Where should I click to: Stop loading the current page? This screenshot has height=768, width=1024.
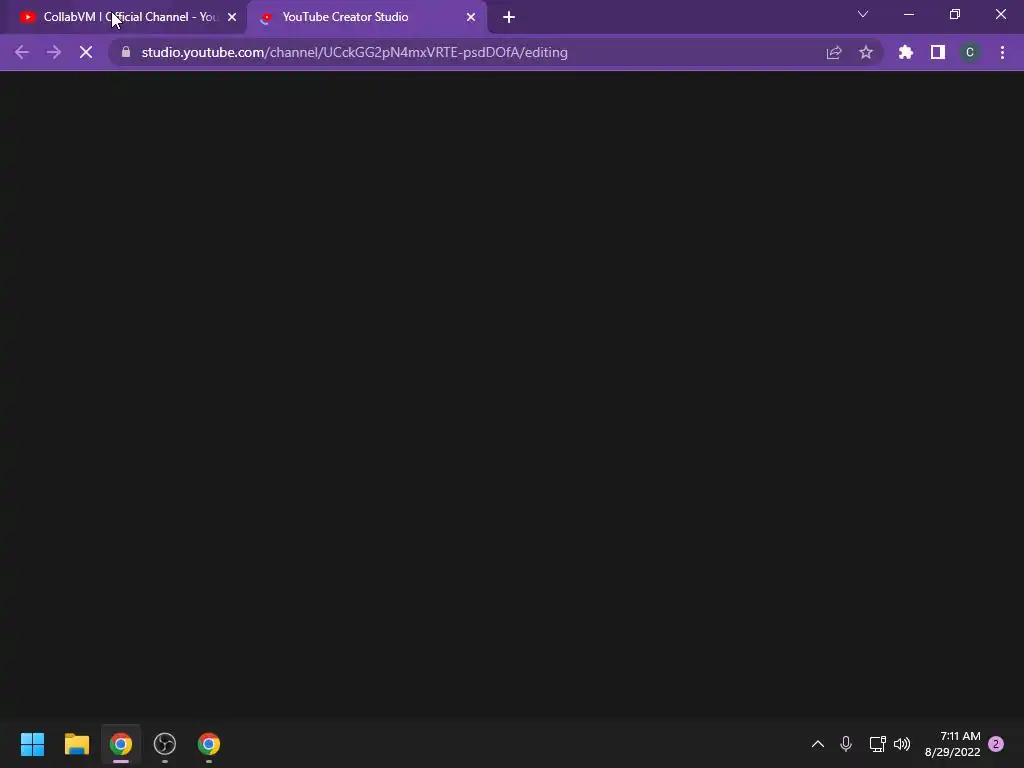(86, 52)
